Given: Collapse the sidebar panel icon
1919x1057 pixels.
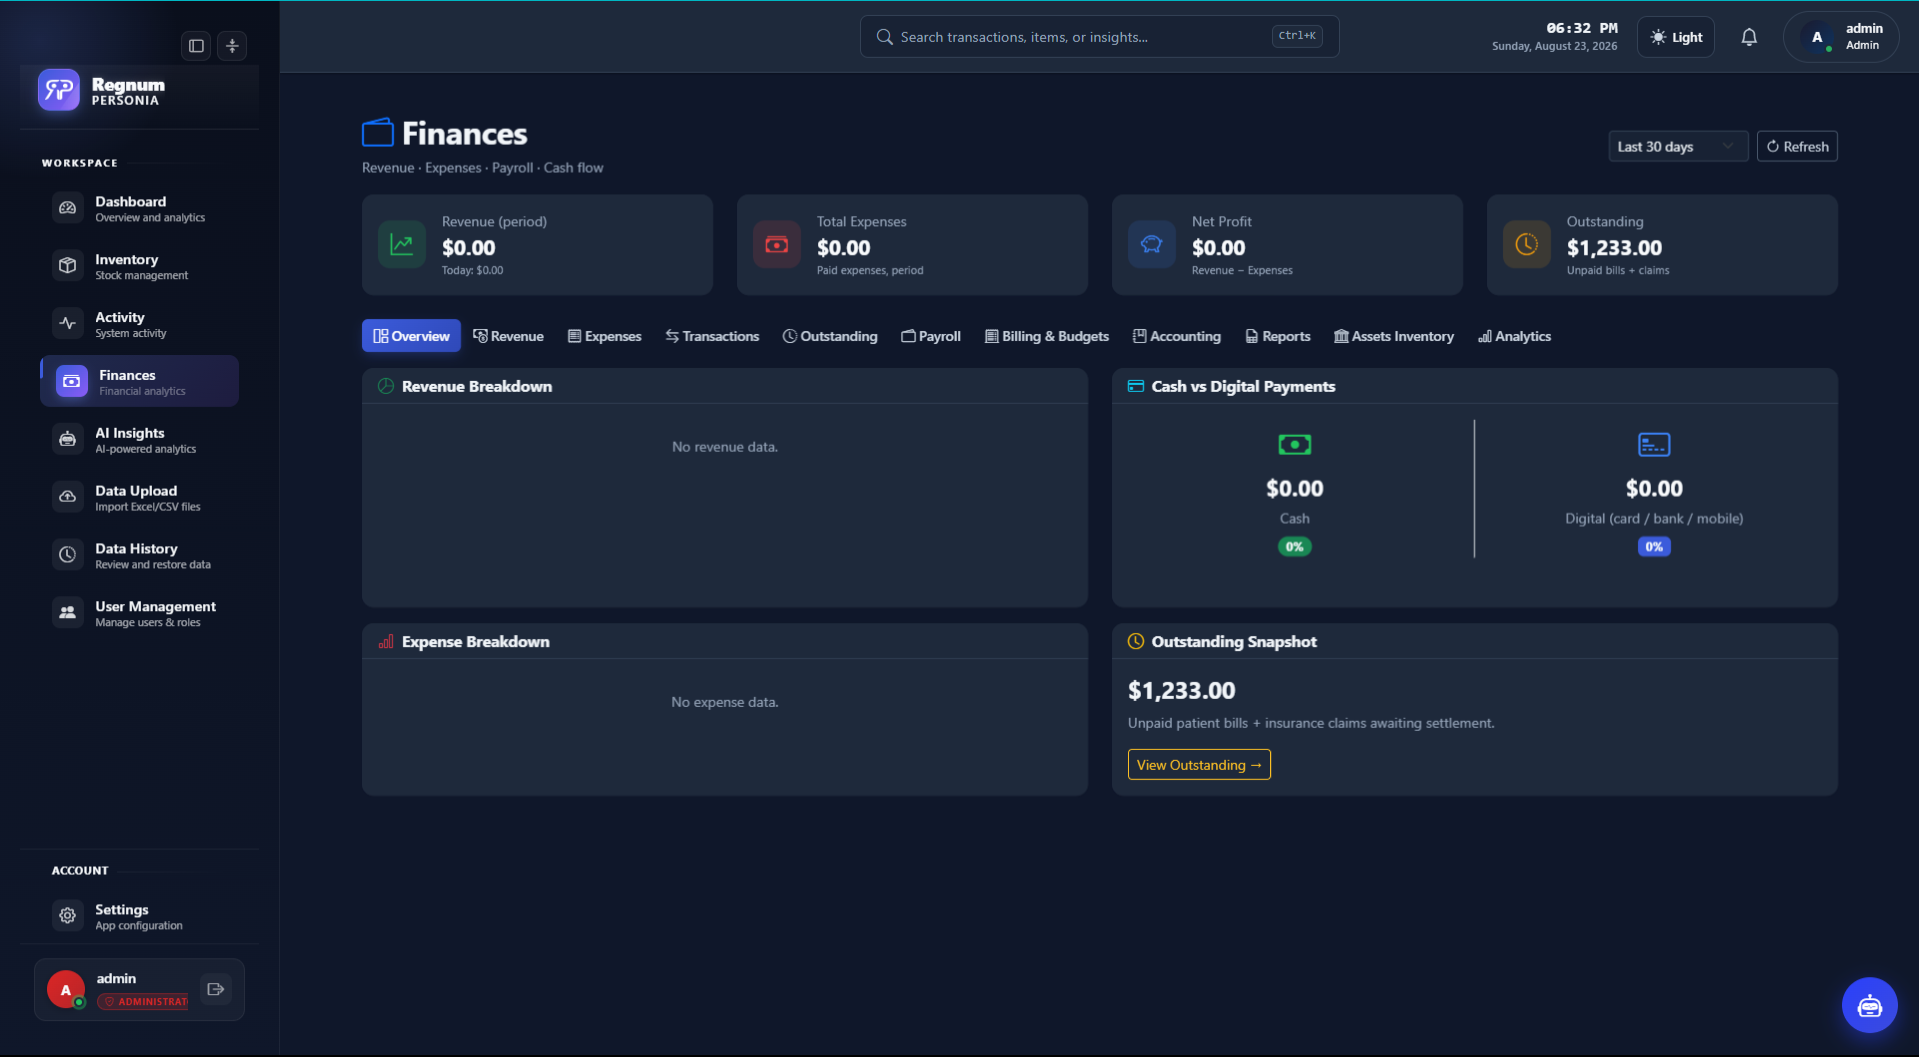Looking at the screenshot, I should 196,45.
